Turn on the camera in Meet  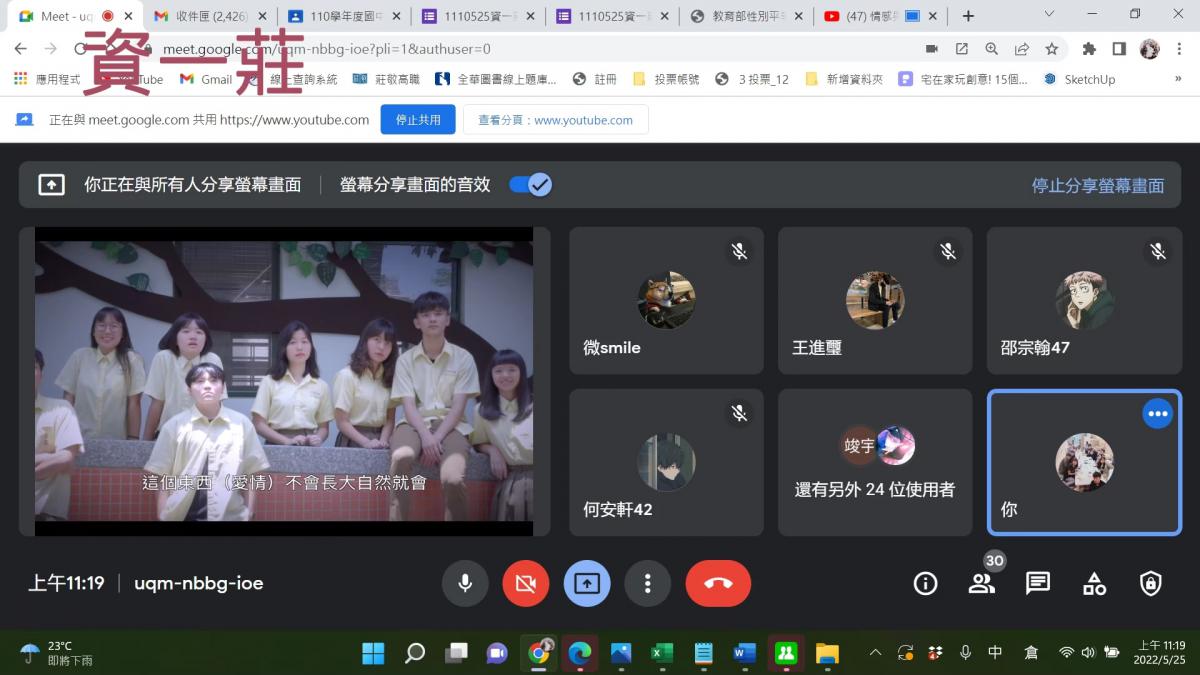[526, 583]
